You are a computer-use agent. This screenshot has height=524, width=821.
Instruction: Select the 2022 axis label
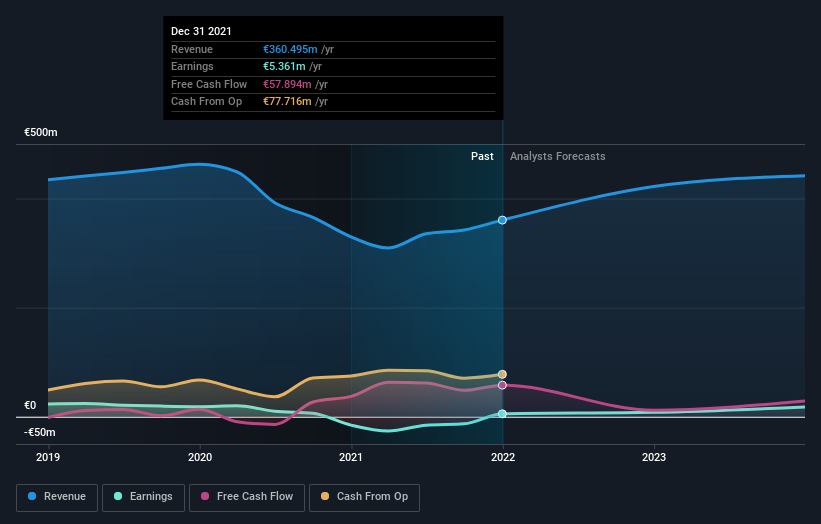click(x=503, y=457)
